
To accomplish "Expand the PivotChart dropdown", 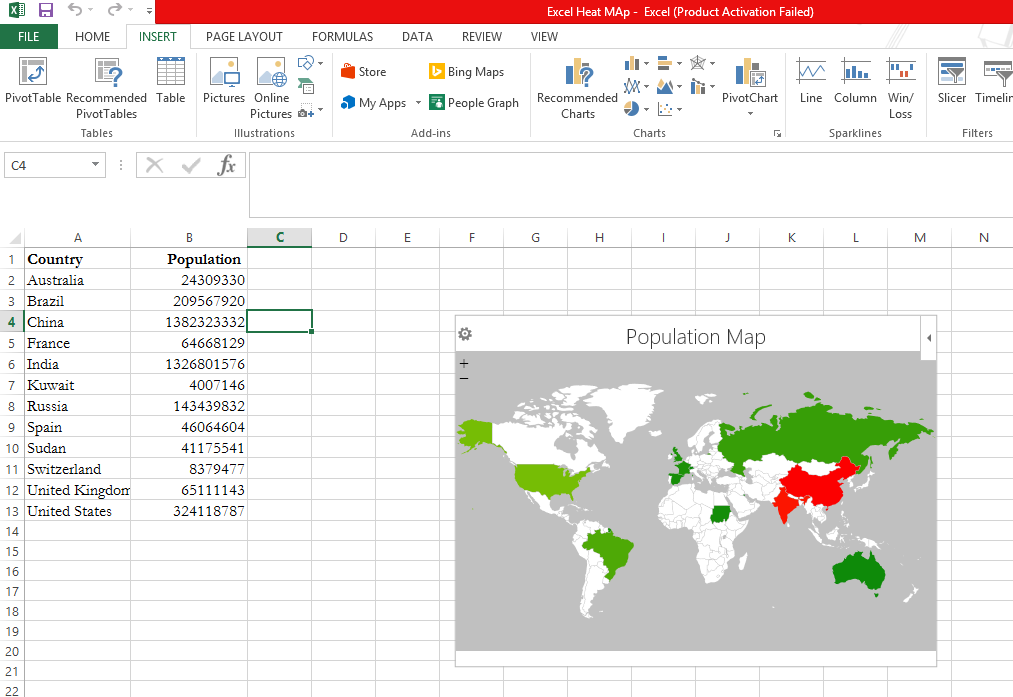I will pyautogui.click(x=750, y=114).
